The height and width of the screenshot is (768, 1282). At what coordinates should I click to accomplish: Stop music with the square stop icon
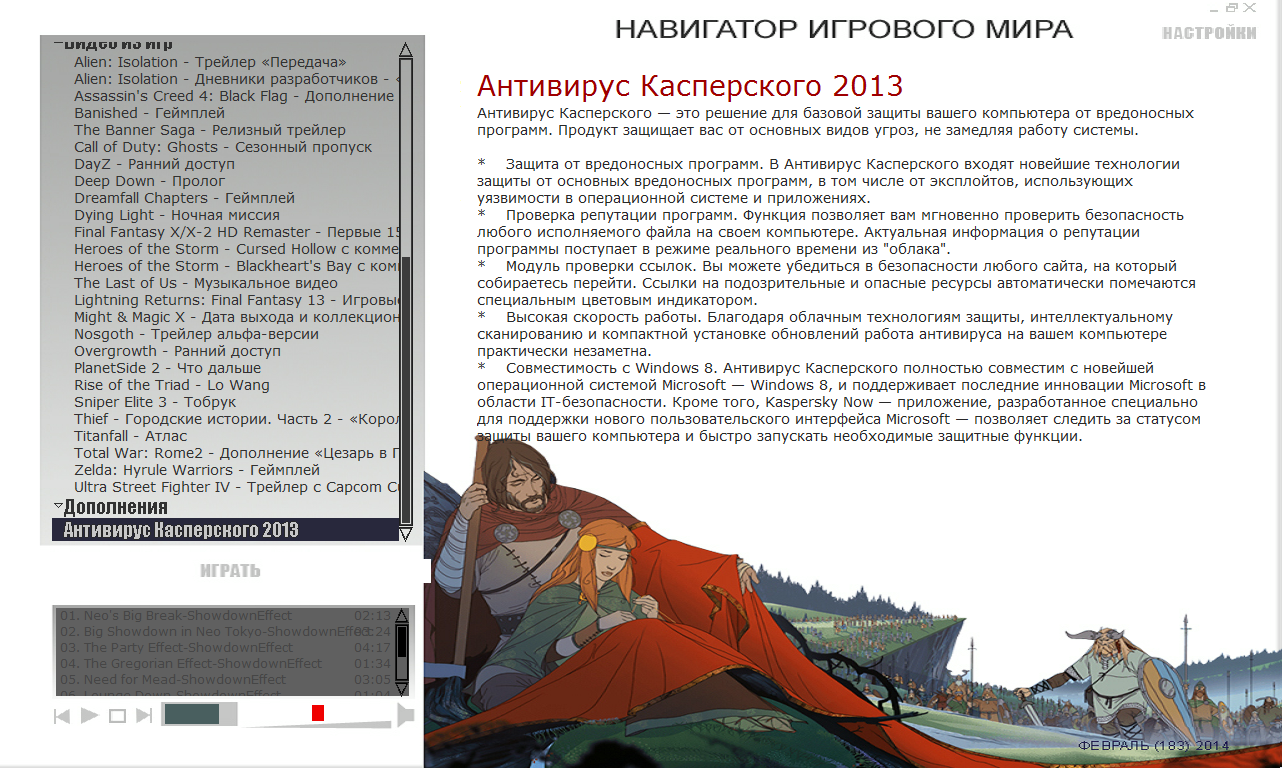[117, 716]
